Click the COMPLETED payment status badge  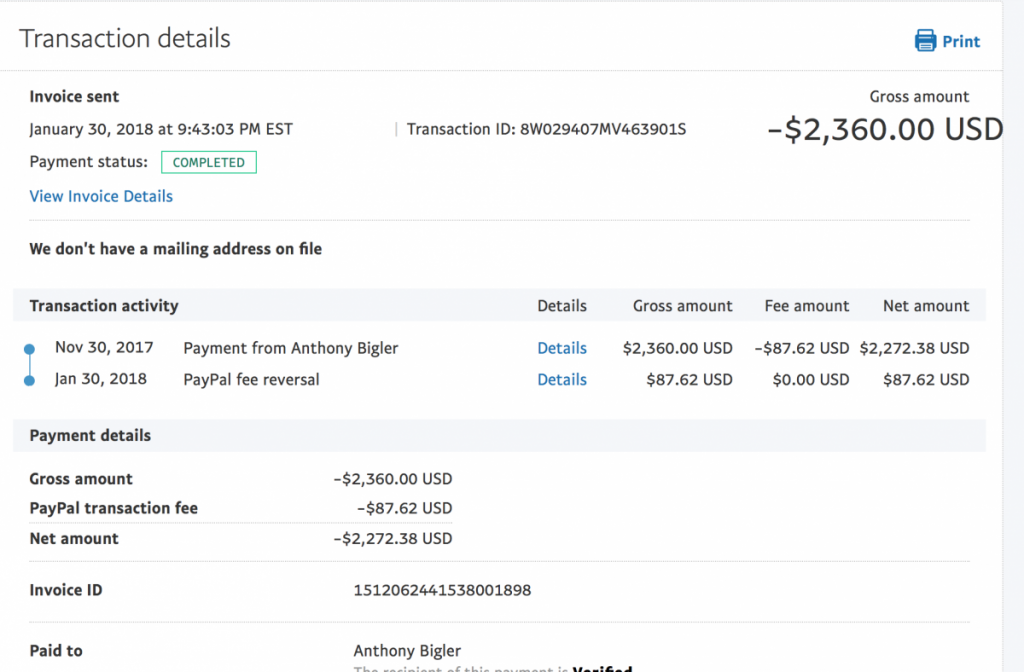tap(209, 163)
